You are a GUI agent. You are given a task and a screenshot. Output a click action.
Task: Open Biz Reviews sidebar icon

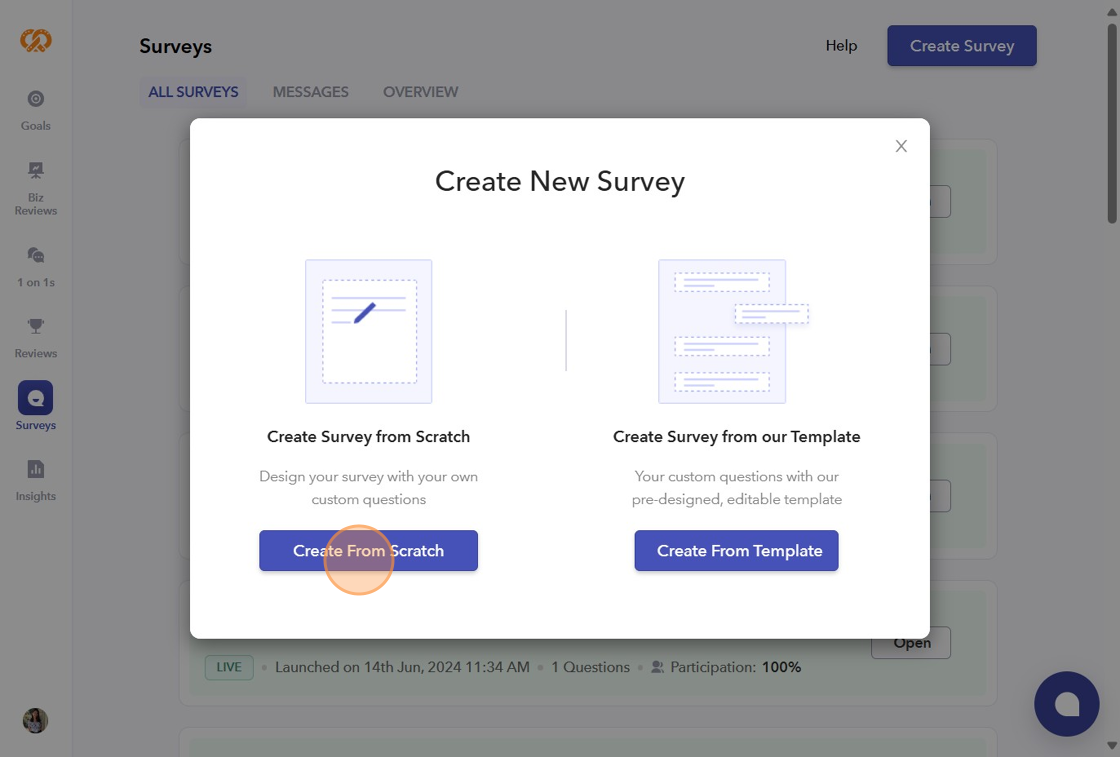pyautogui.click(x=36, y=171)
